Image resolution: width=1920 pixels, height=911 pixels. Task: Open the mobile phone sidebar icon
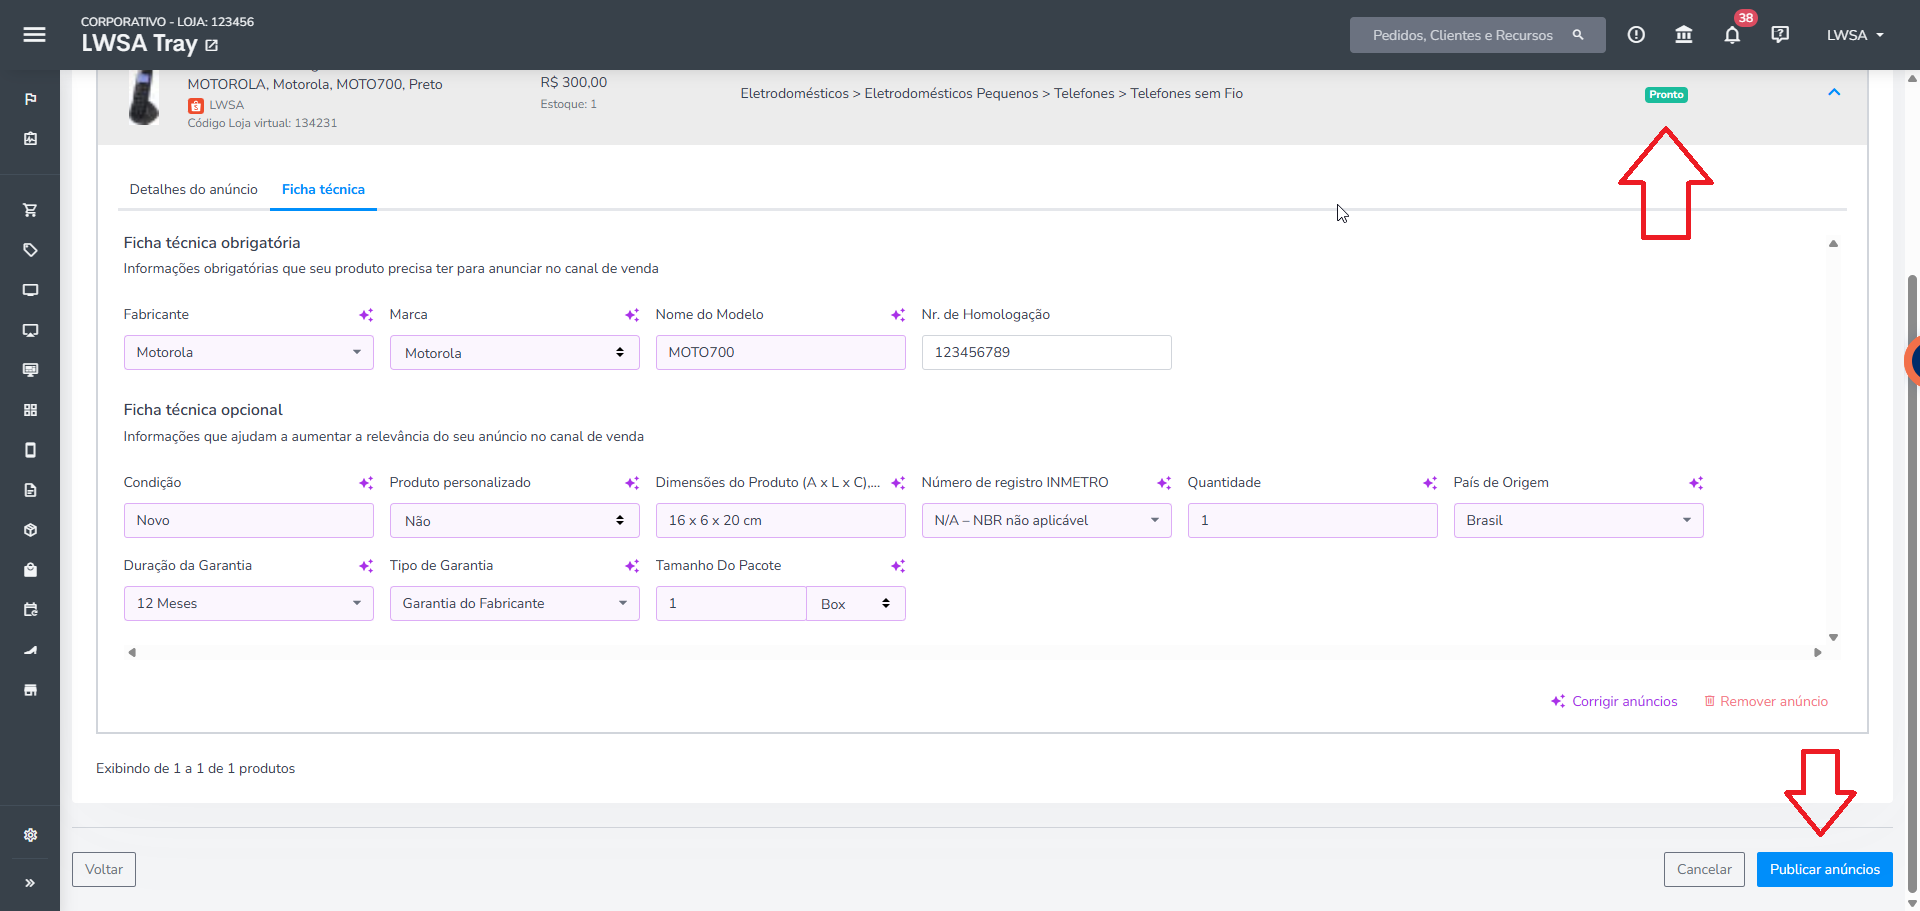point(31,450)
